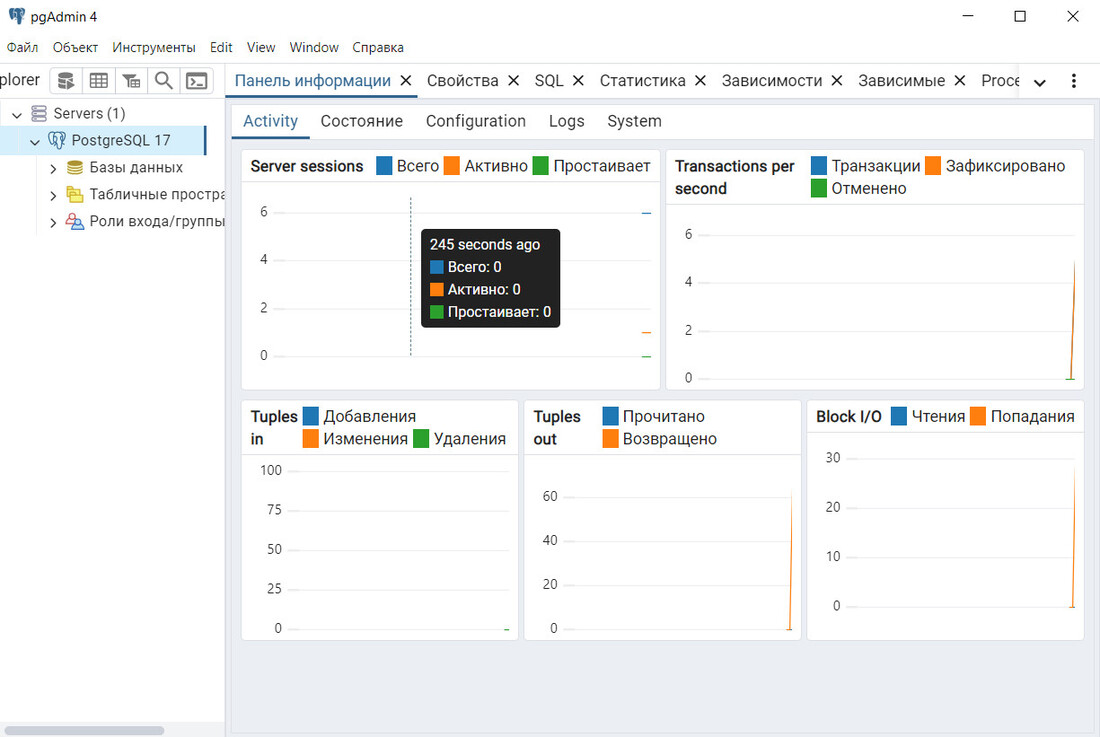Switch to the Configuration sub-tab
Image resolution: width=1100 pixels, height=737 pixels.
click(x=476, y=121)
